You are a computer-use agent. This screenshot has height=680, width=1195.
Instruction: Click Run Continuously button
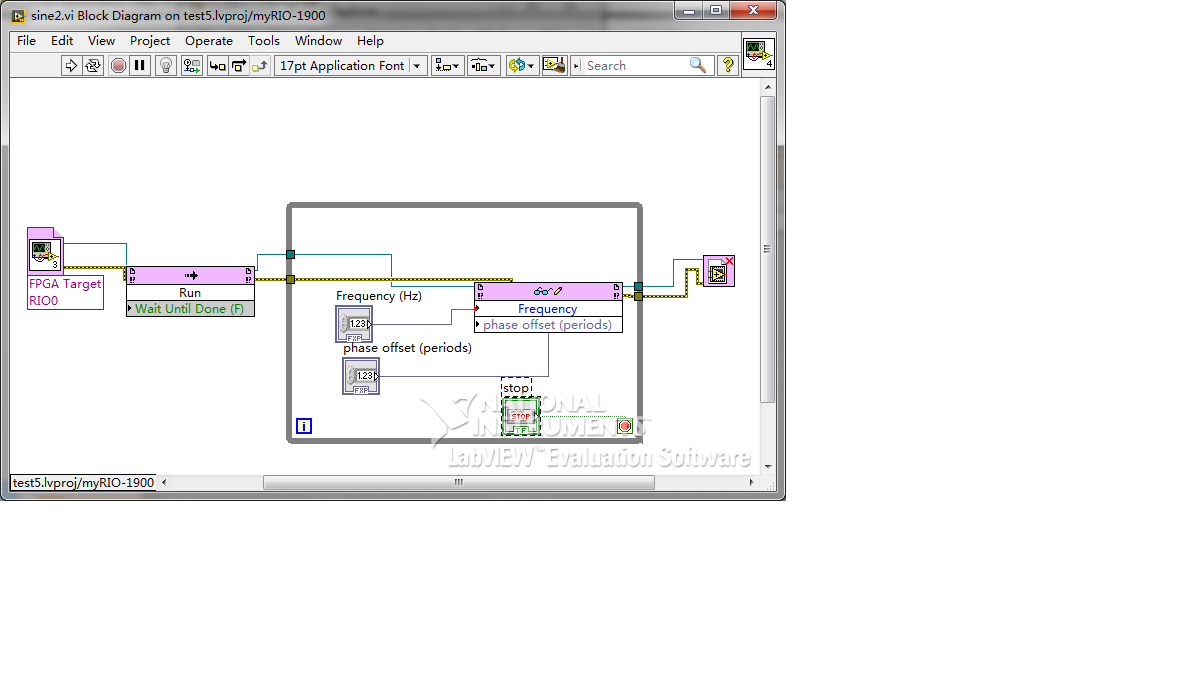93,66
